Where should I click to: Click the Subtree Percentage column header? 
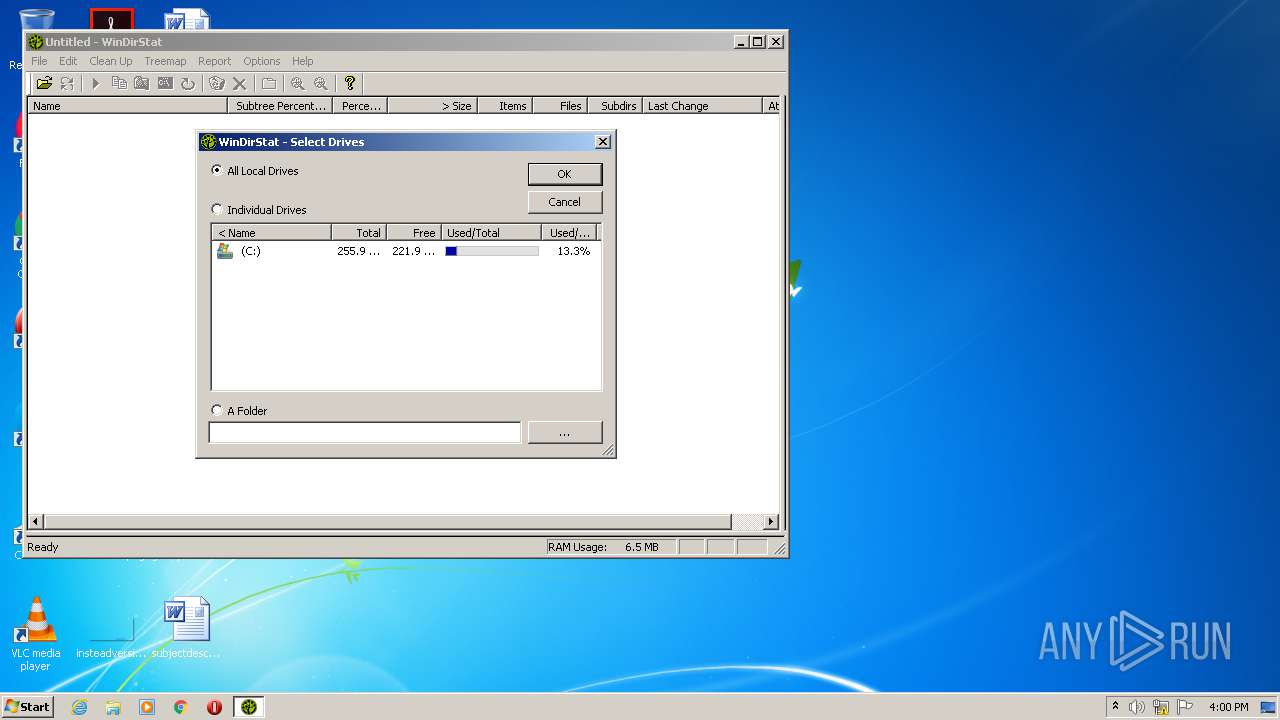(281, 106)
